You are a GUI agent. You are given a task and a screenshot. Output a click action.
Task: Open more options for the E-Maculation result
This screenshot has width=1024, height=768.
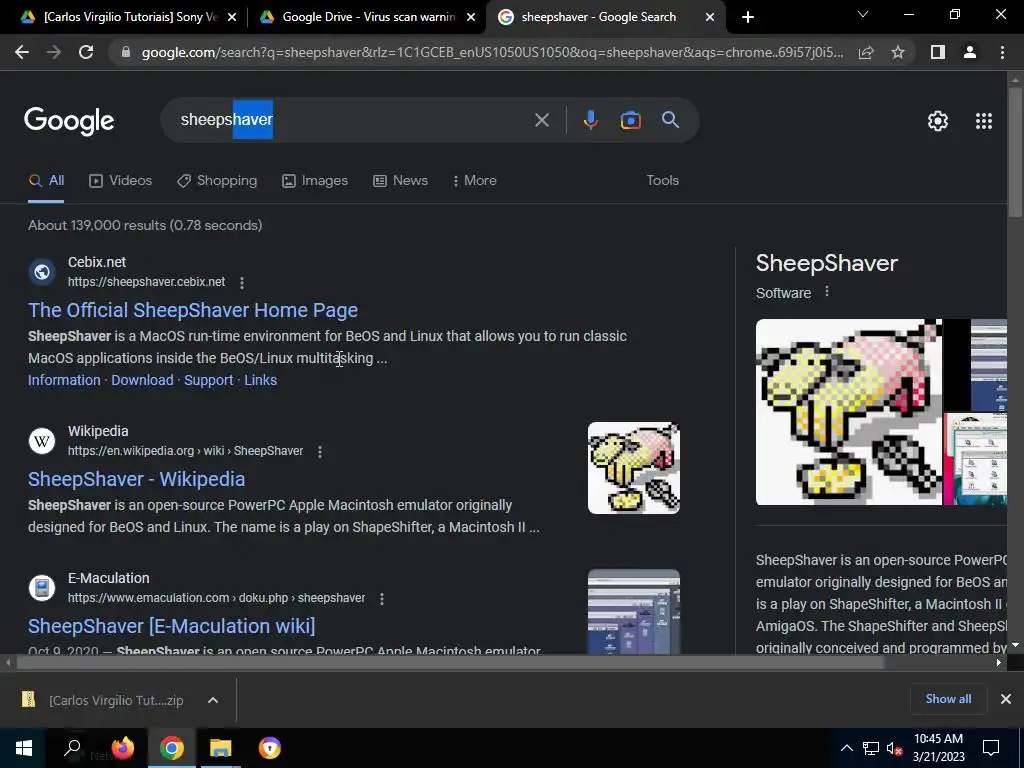point(381,599)
